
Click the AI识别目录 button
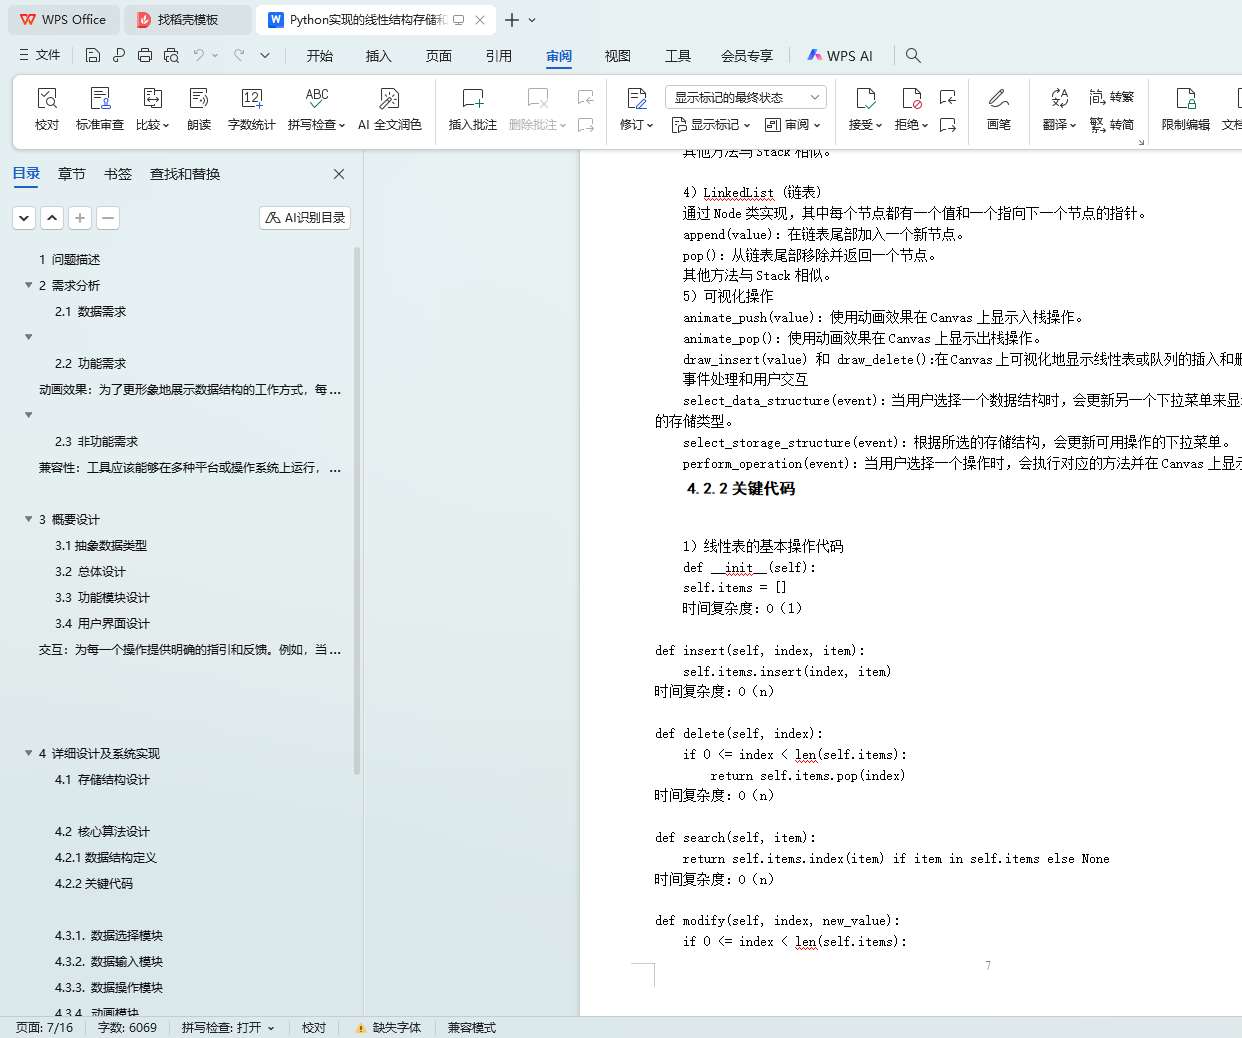[x=305, y=218]
